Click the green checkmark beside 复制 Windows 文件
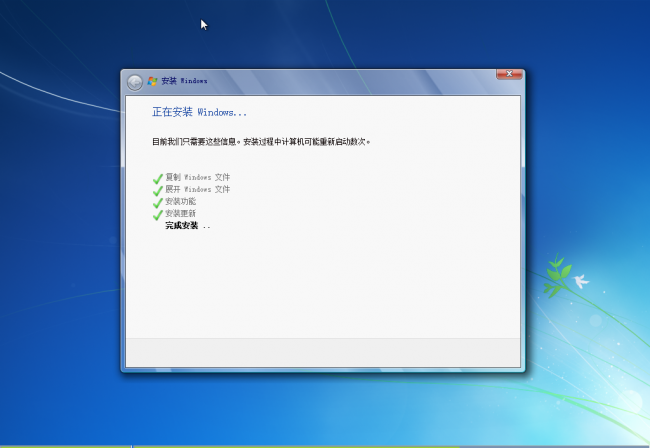Screen dimensions: 650x448 click(x=158, y=179)
